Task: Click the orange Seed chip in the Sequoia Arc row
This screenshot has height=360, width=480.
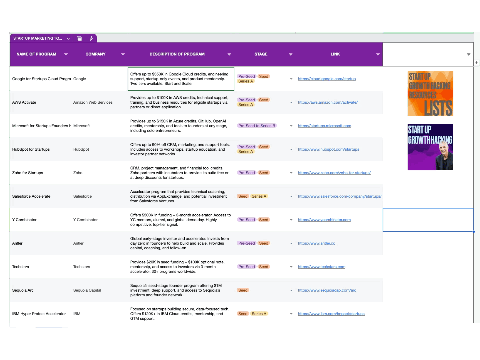Action: coord(243,290)
